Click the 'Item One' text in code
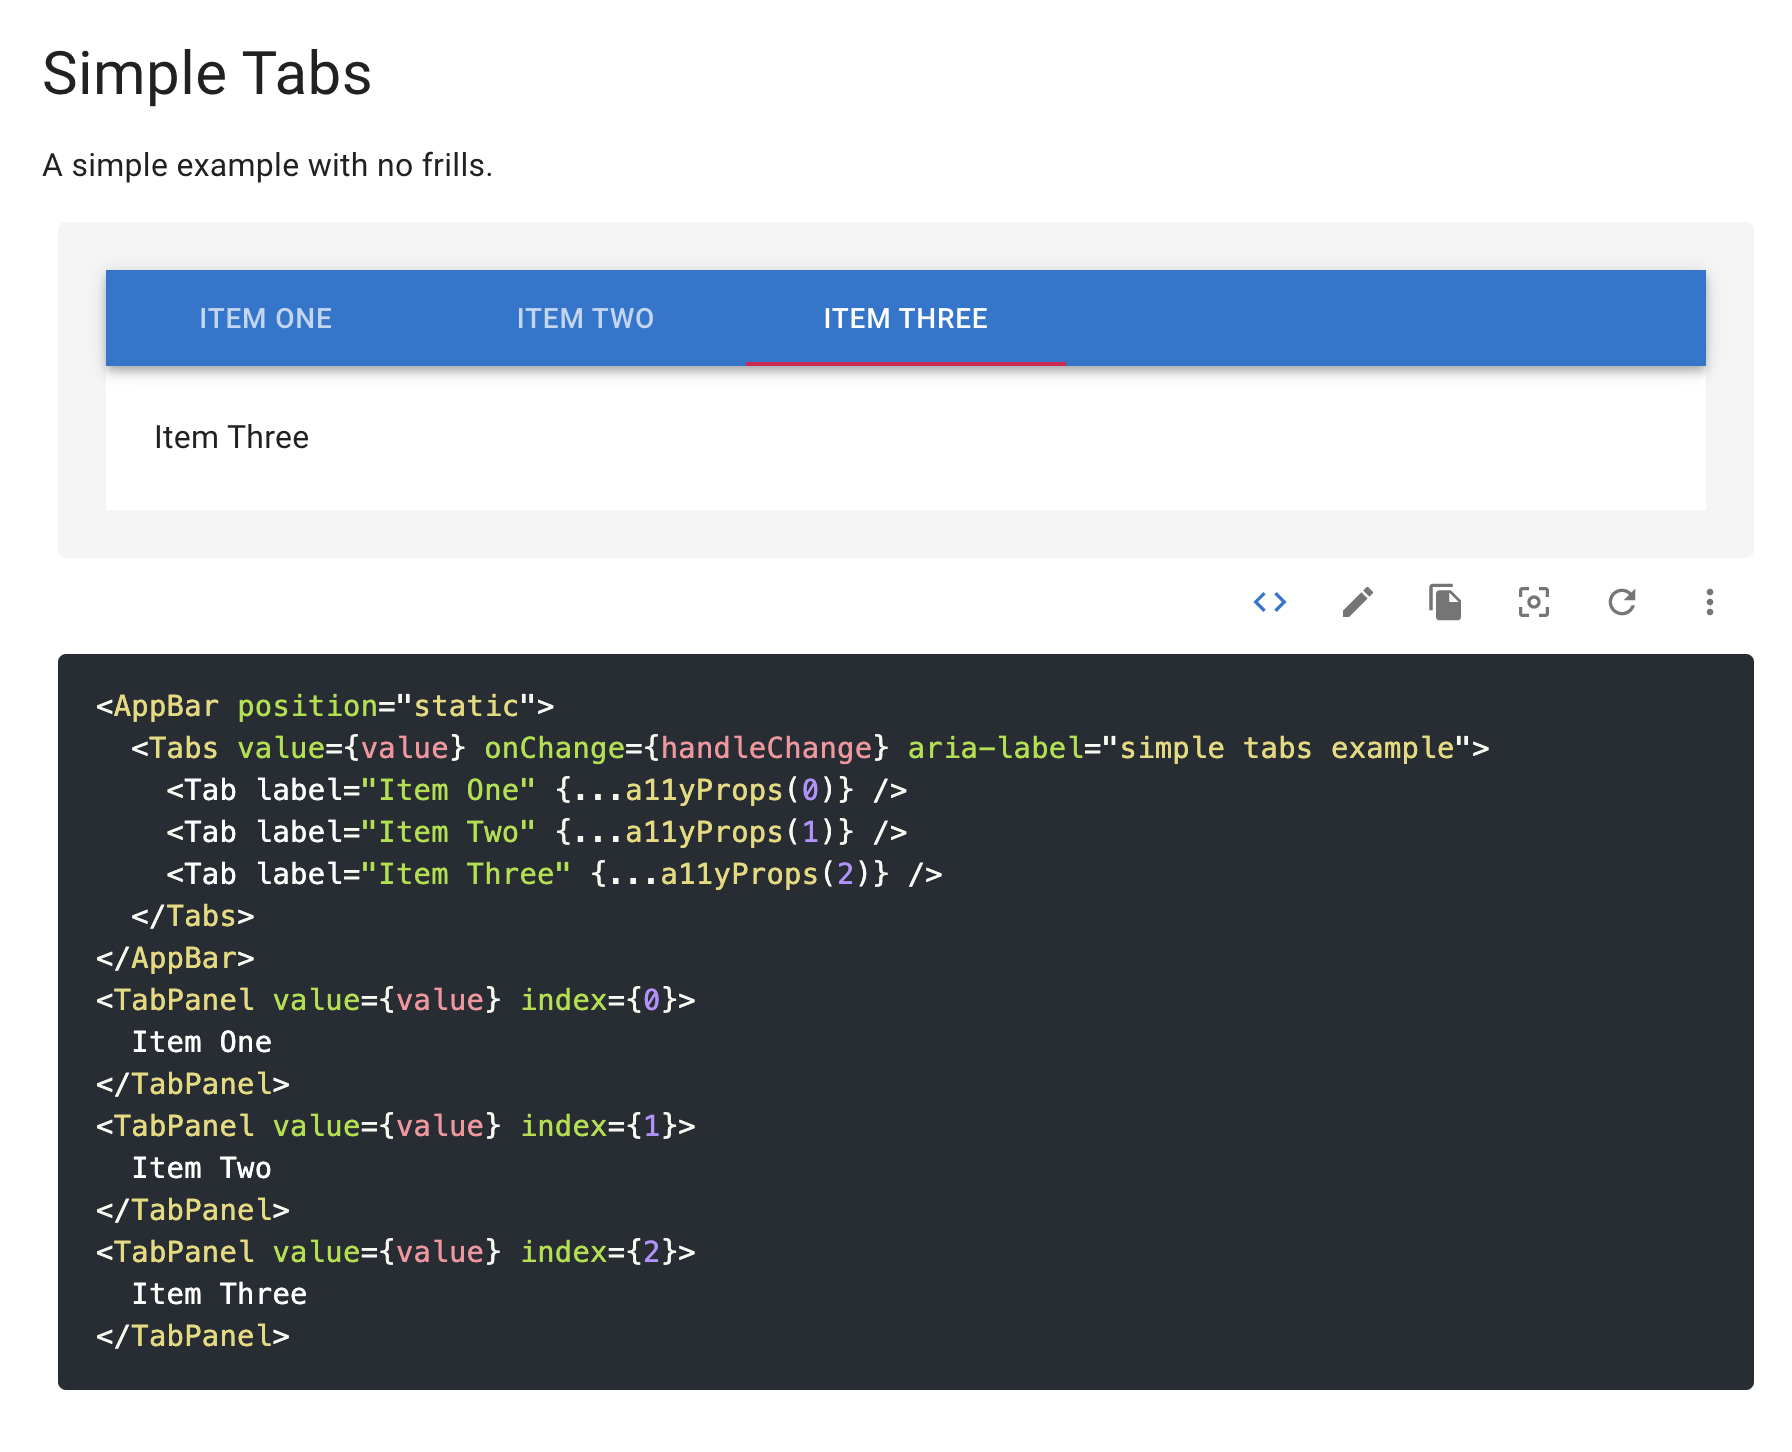The width and height of the screenshot is (1792, 1452). 202,1042
